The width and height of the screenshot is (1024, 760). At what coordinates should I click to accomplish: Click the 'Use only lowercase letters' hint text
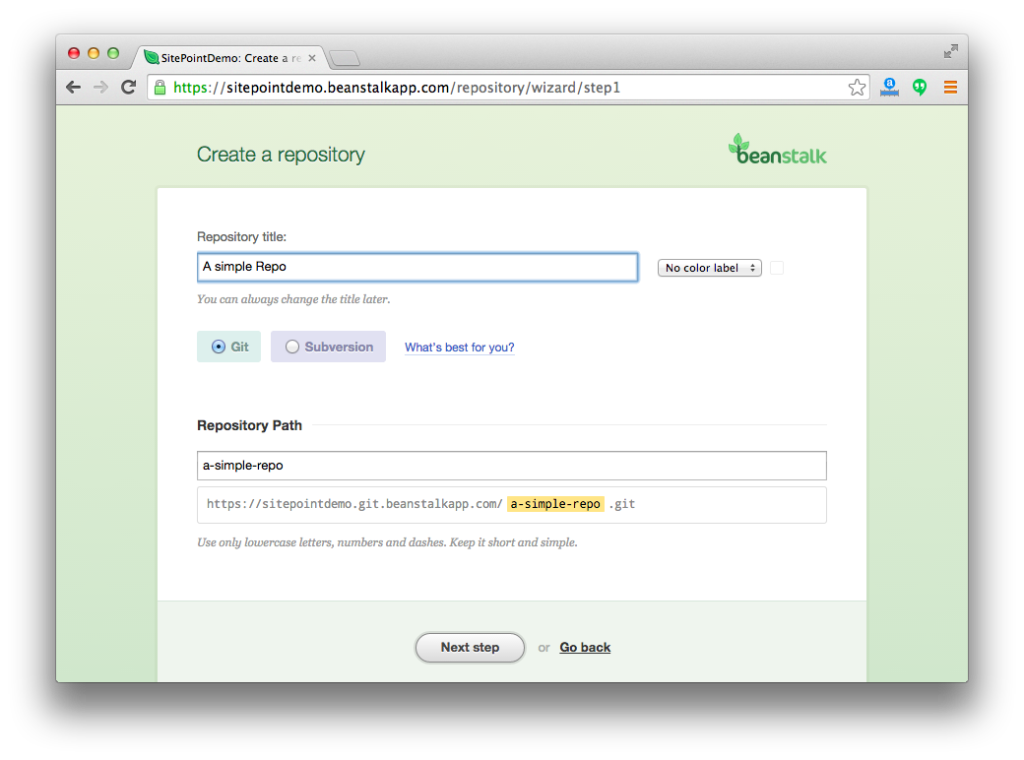(x=387, y=543)
